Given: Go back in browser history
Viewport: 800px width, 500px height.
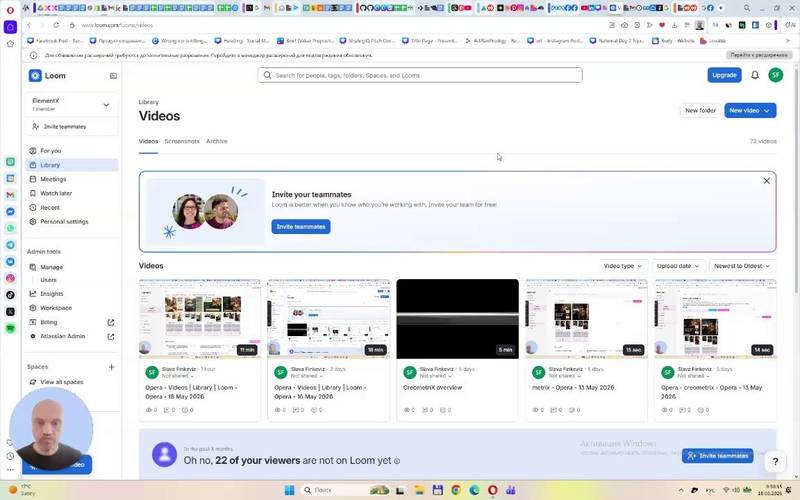Looking at the screenshot, I should [x=29, y=25].
